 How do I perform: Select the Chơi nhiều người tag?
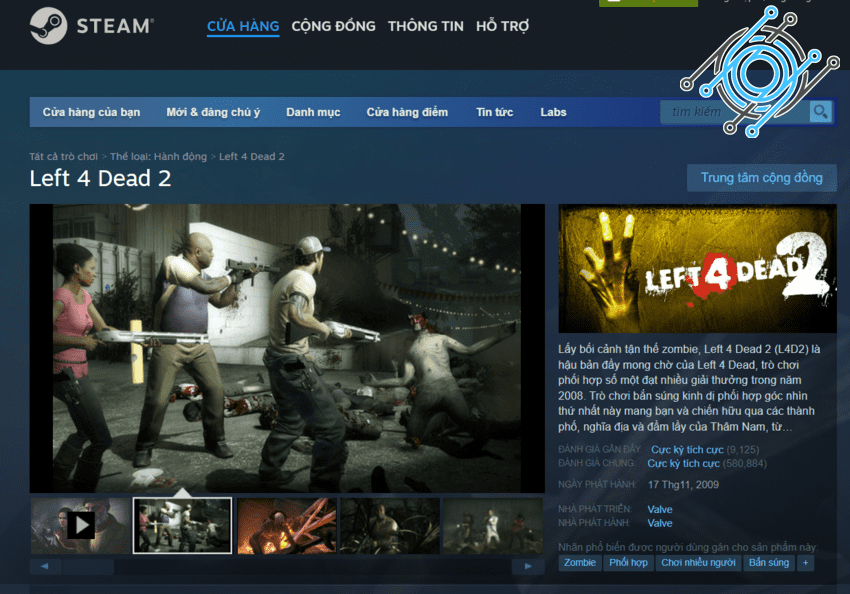click(x=698, y=563)
